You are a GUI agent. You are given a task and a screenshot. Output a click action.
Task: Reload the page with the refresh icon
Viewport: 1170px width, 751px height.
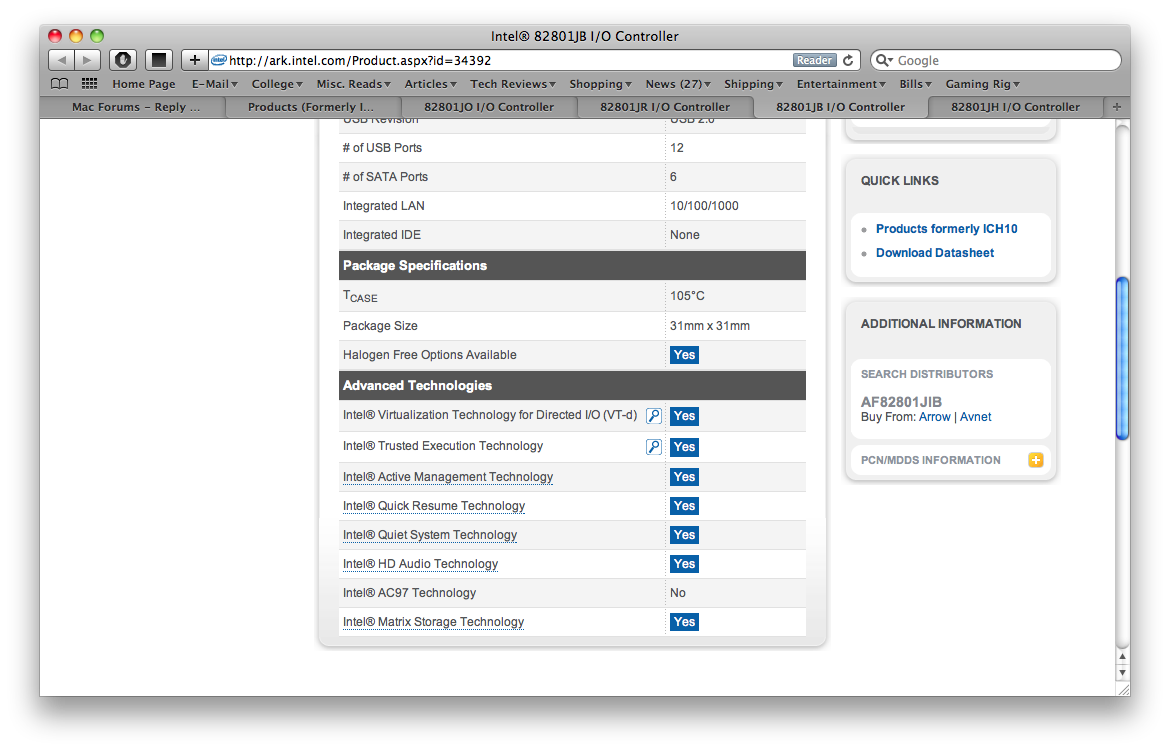[x=848, y=60]
